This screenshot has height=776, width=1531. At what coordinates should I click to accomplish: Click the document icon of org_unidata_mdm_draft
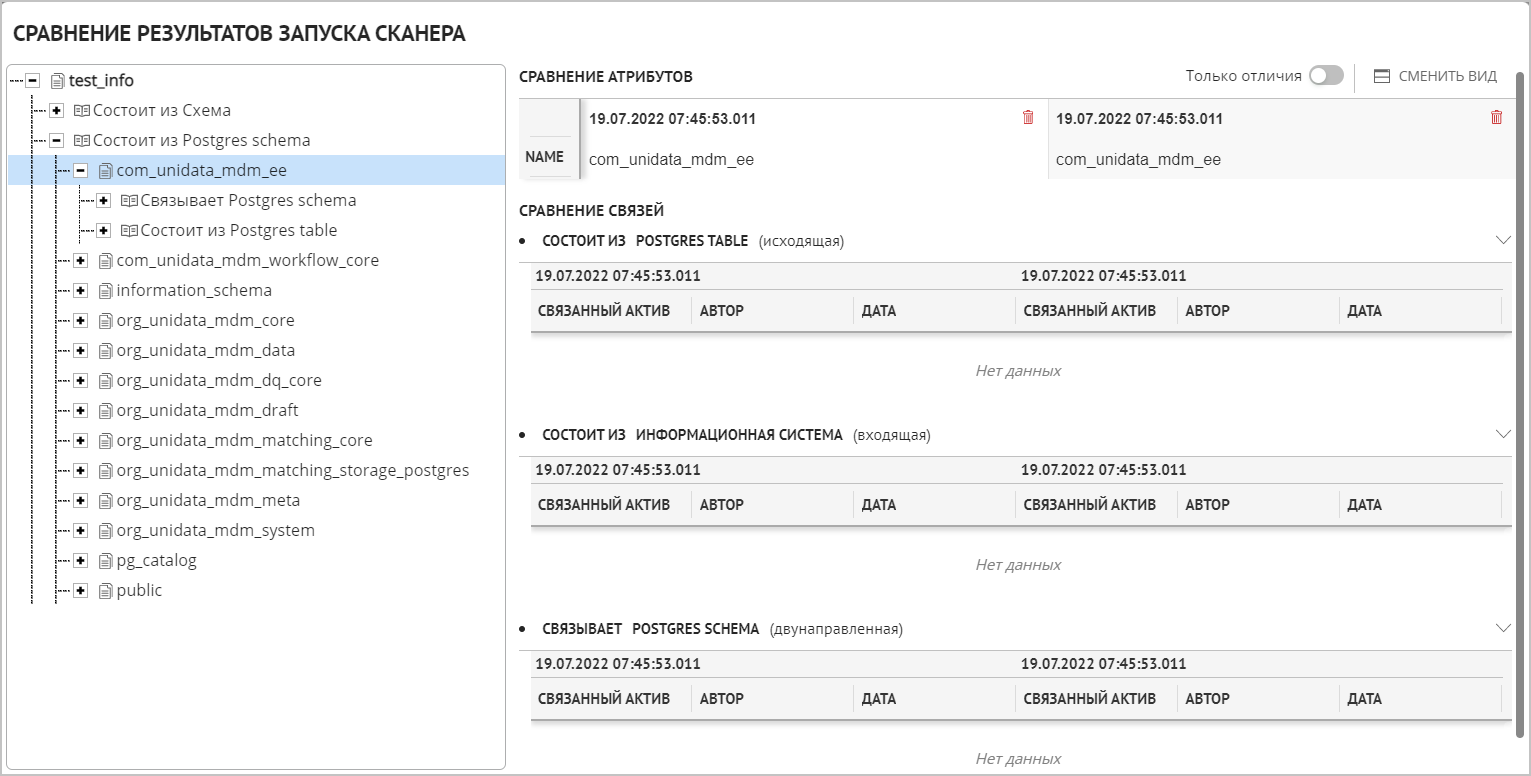[106, 410]
